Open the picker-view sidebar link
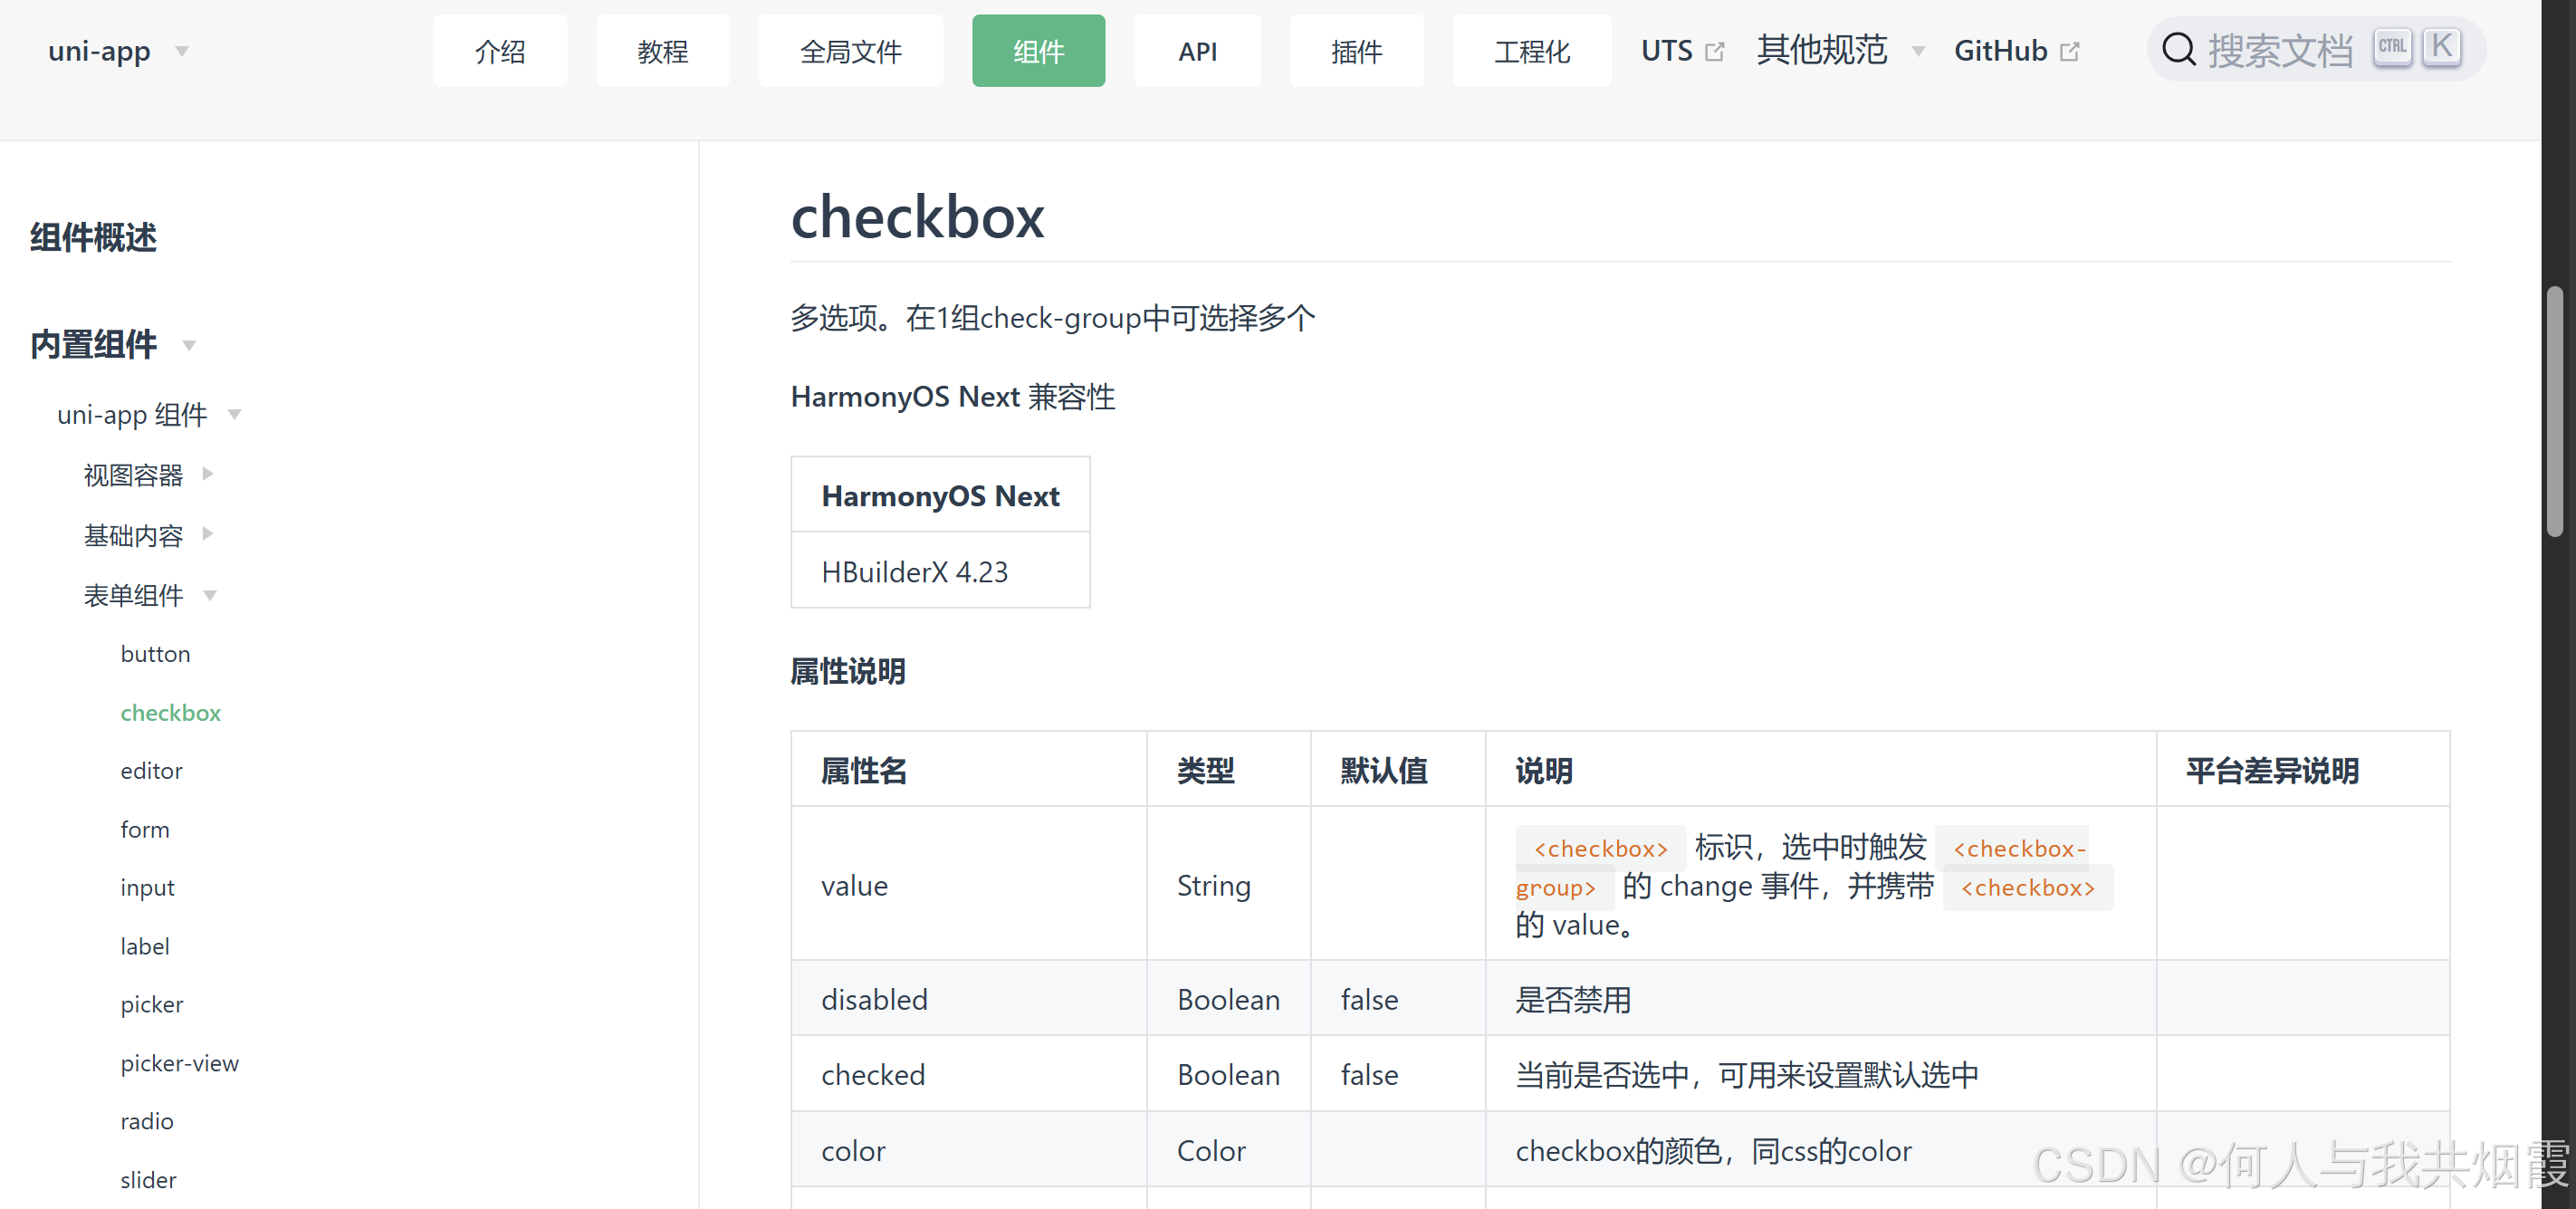2576x1209 pixels. coord(179,1062)
